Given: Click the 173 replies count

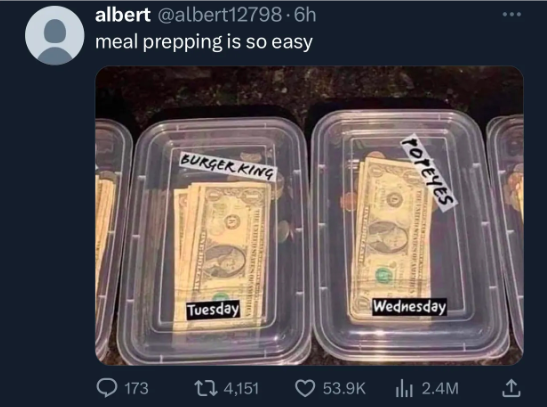Looking at the screenshot, I should tap(136, 389).
